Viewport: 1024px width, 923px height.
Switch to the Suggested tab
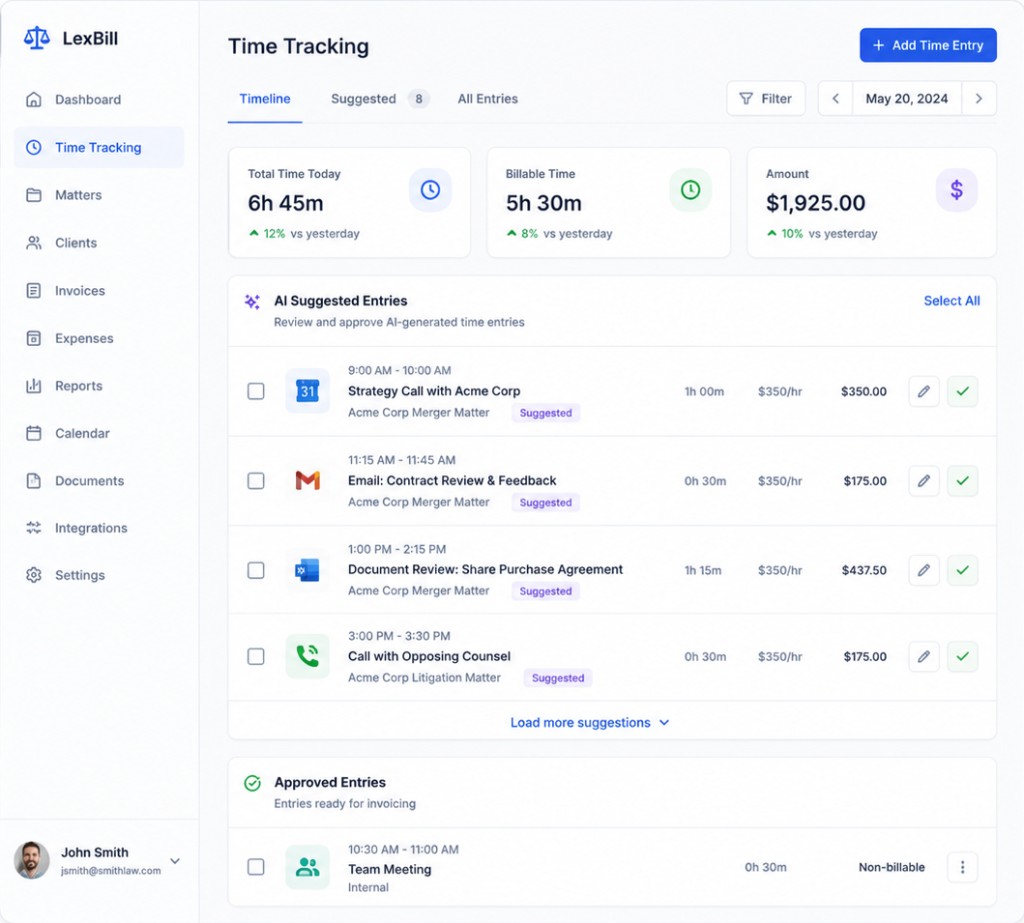379,99
